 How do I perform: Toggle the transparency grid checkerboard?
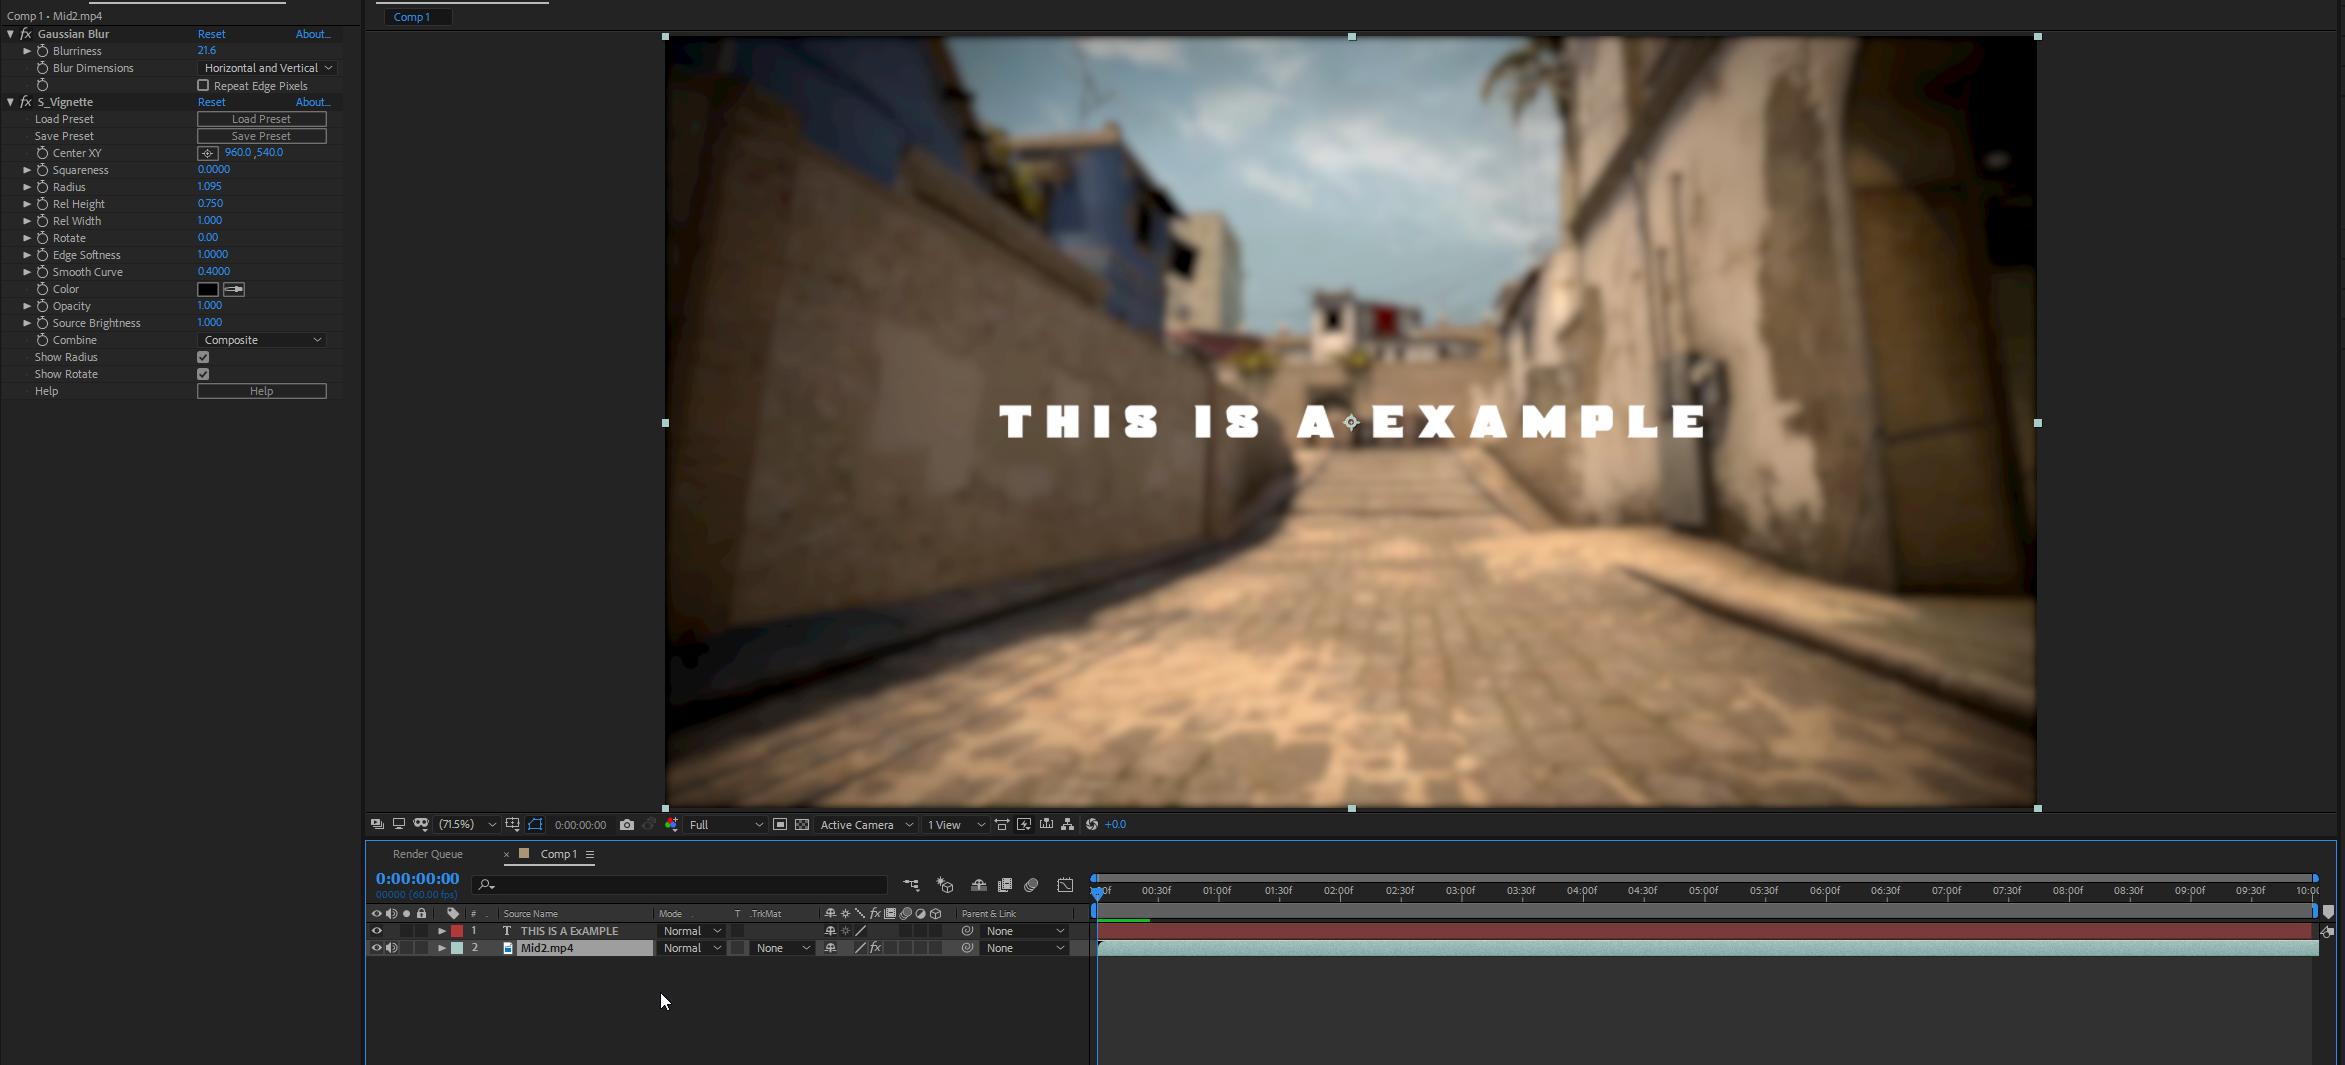click(802, 824)
